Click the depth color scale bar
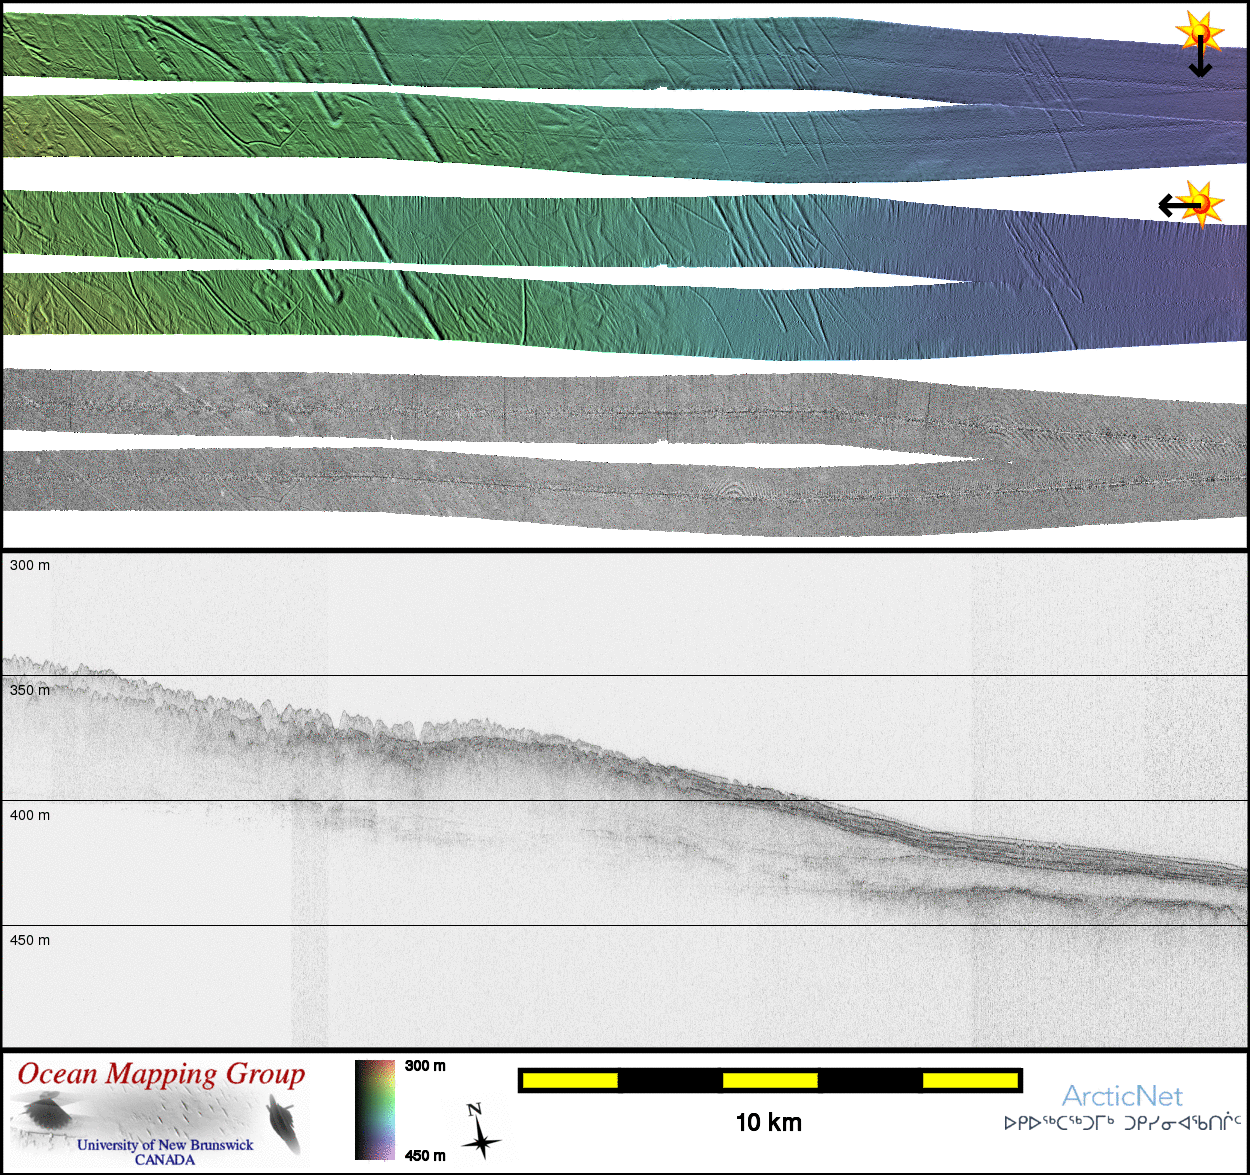 coord(375,1110)
